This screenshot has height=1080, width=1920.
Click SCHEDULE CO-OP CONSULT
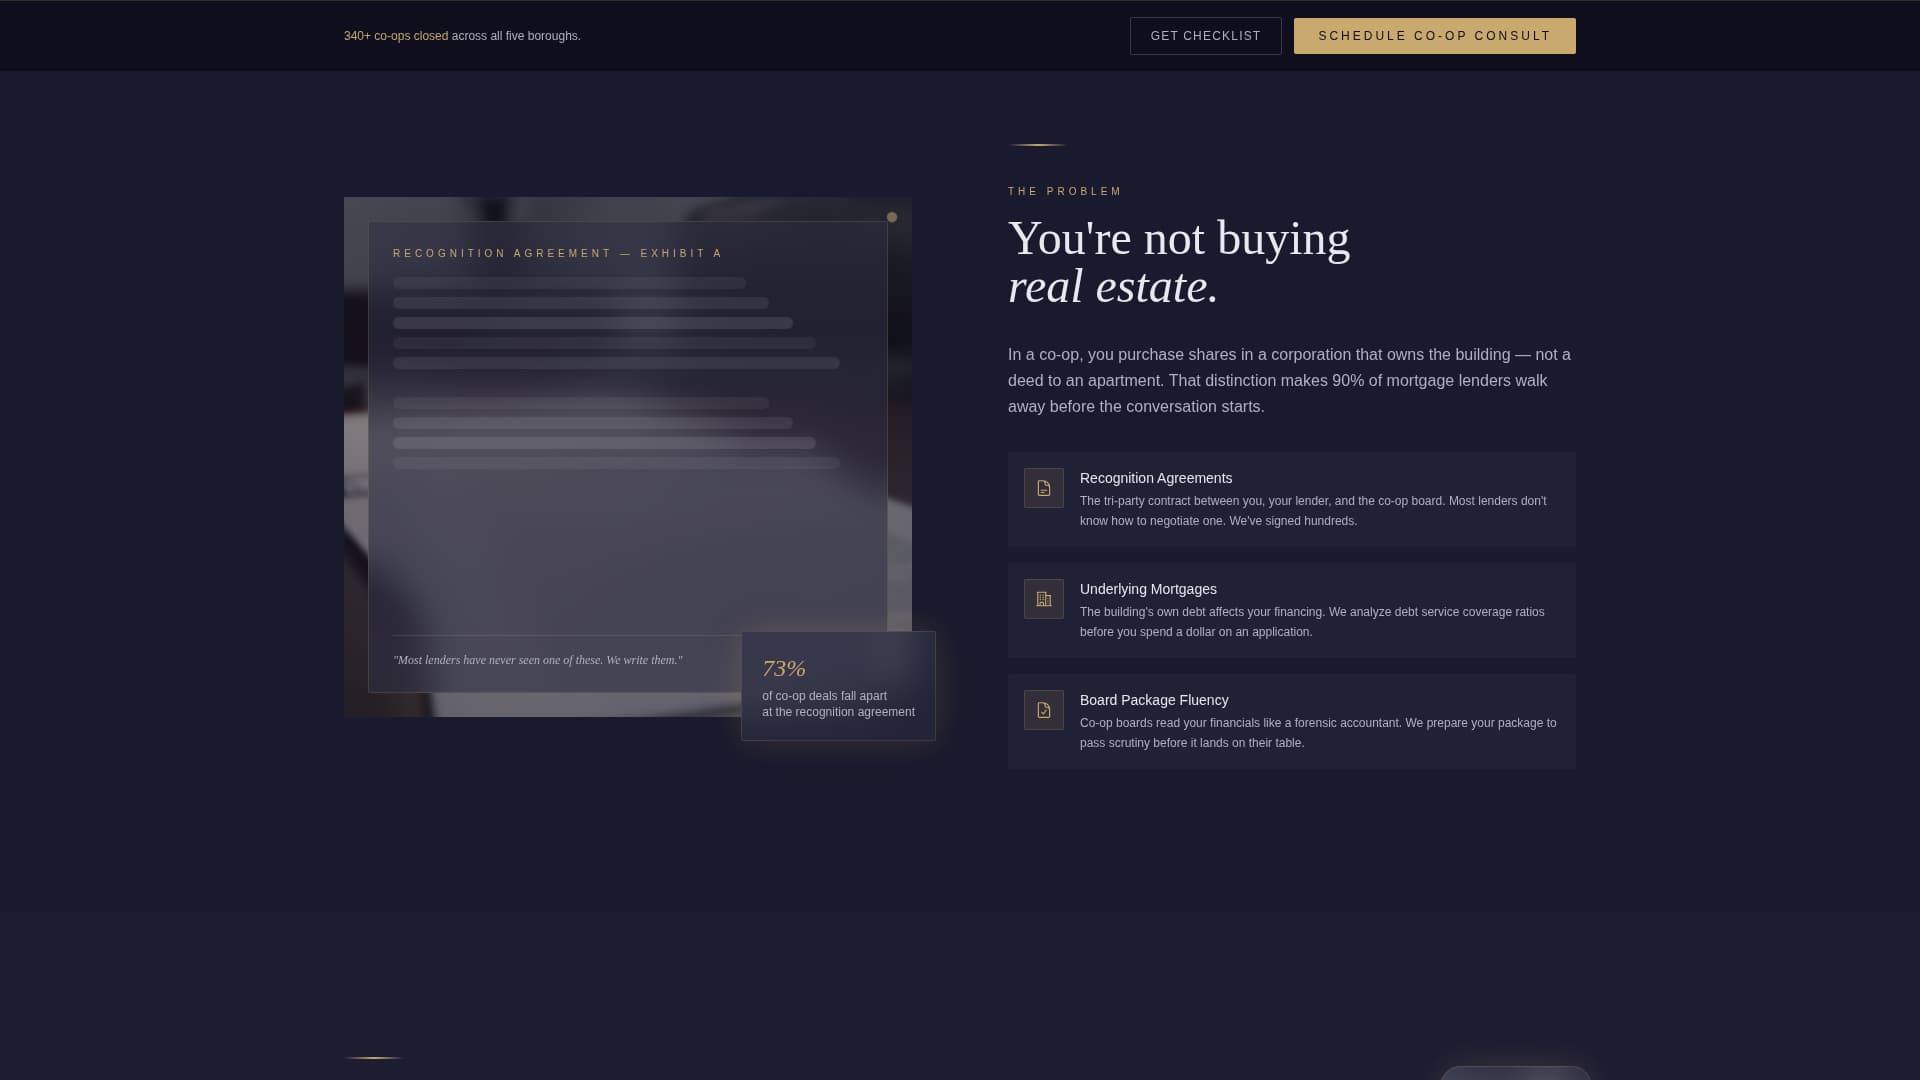coord(1434,35)
